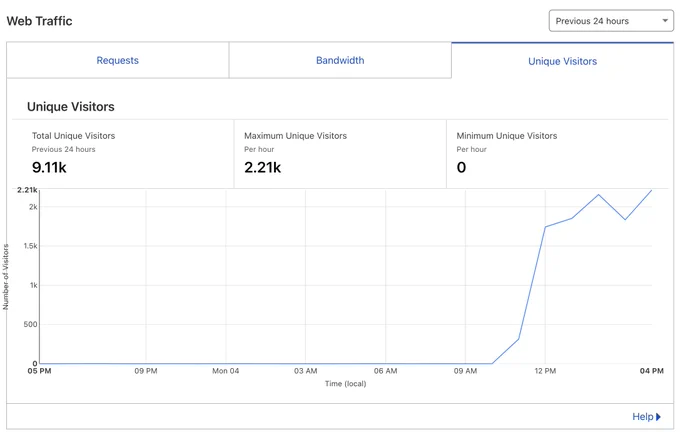Click the Help link
Image resolution: width=680 pixels, height=435 pixels.
click(x=642, y=417)
